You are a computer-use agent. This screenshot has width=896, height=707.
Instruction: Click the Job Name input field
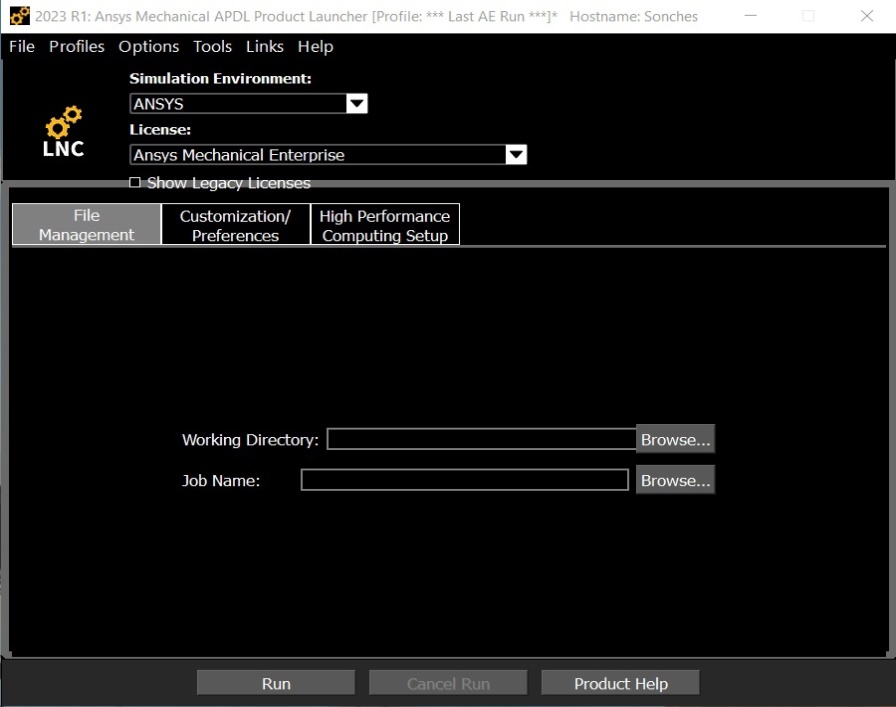click(x=465, y=480)
